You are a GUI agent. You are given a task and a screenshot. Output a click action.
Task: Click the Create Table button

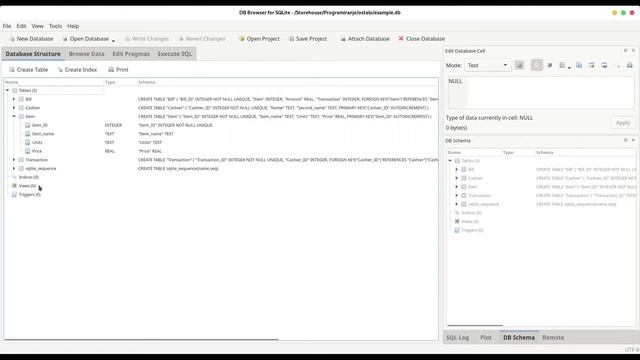[x=29, y=70]
